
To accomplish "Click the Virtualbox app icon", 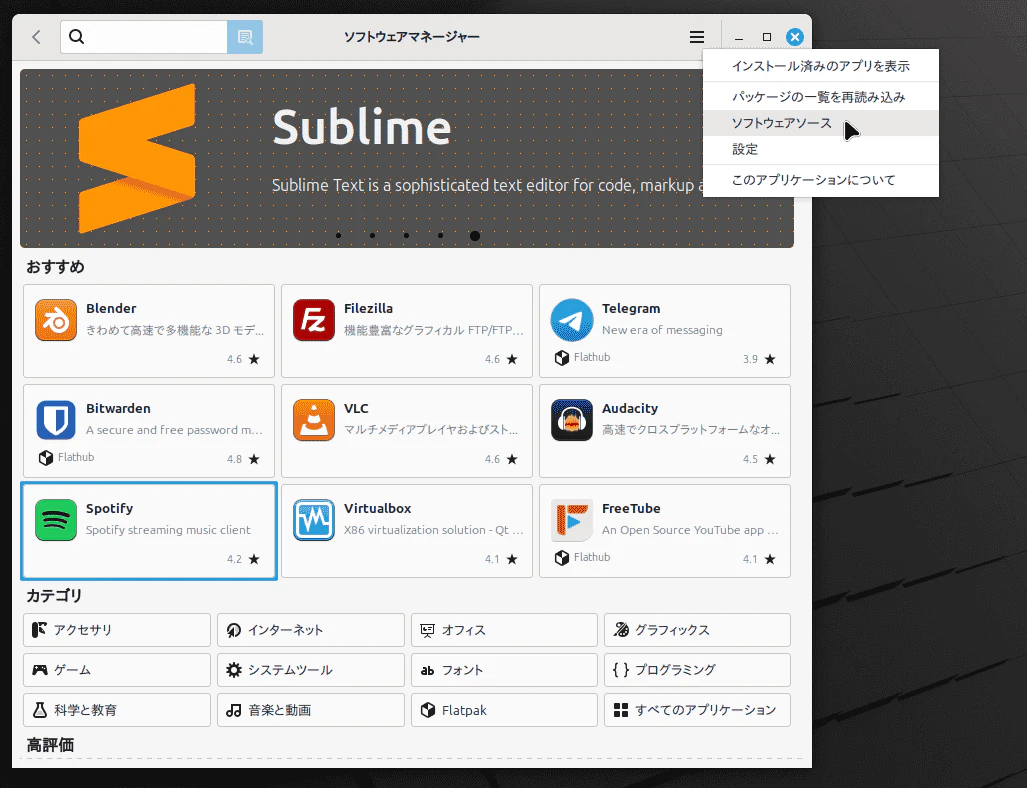I will tap(314, 520).
